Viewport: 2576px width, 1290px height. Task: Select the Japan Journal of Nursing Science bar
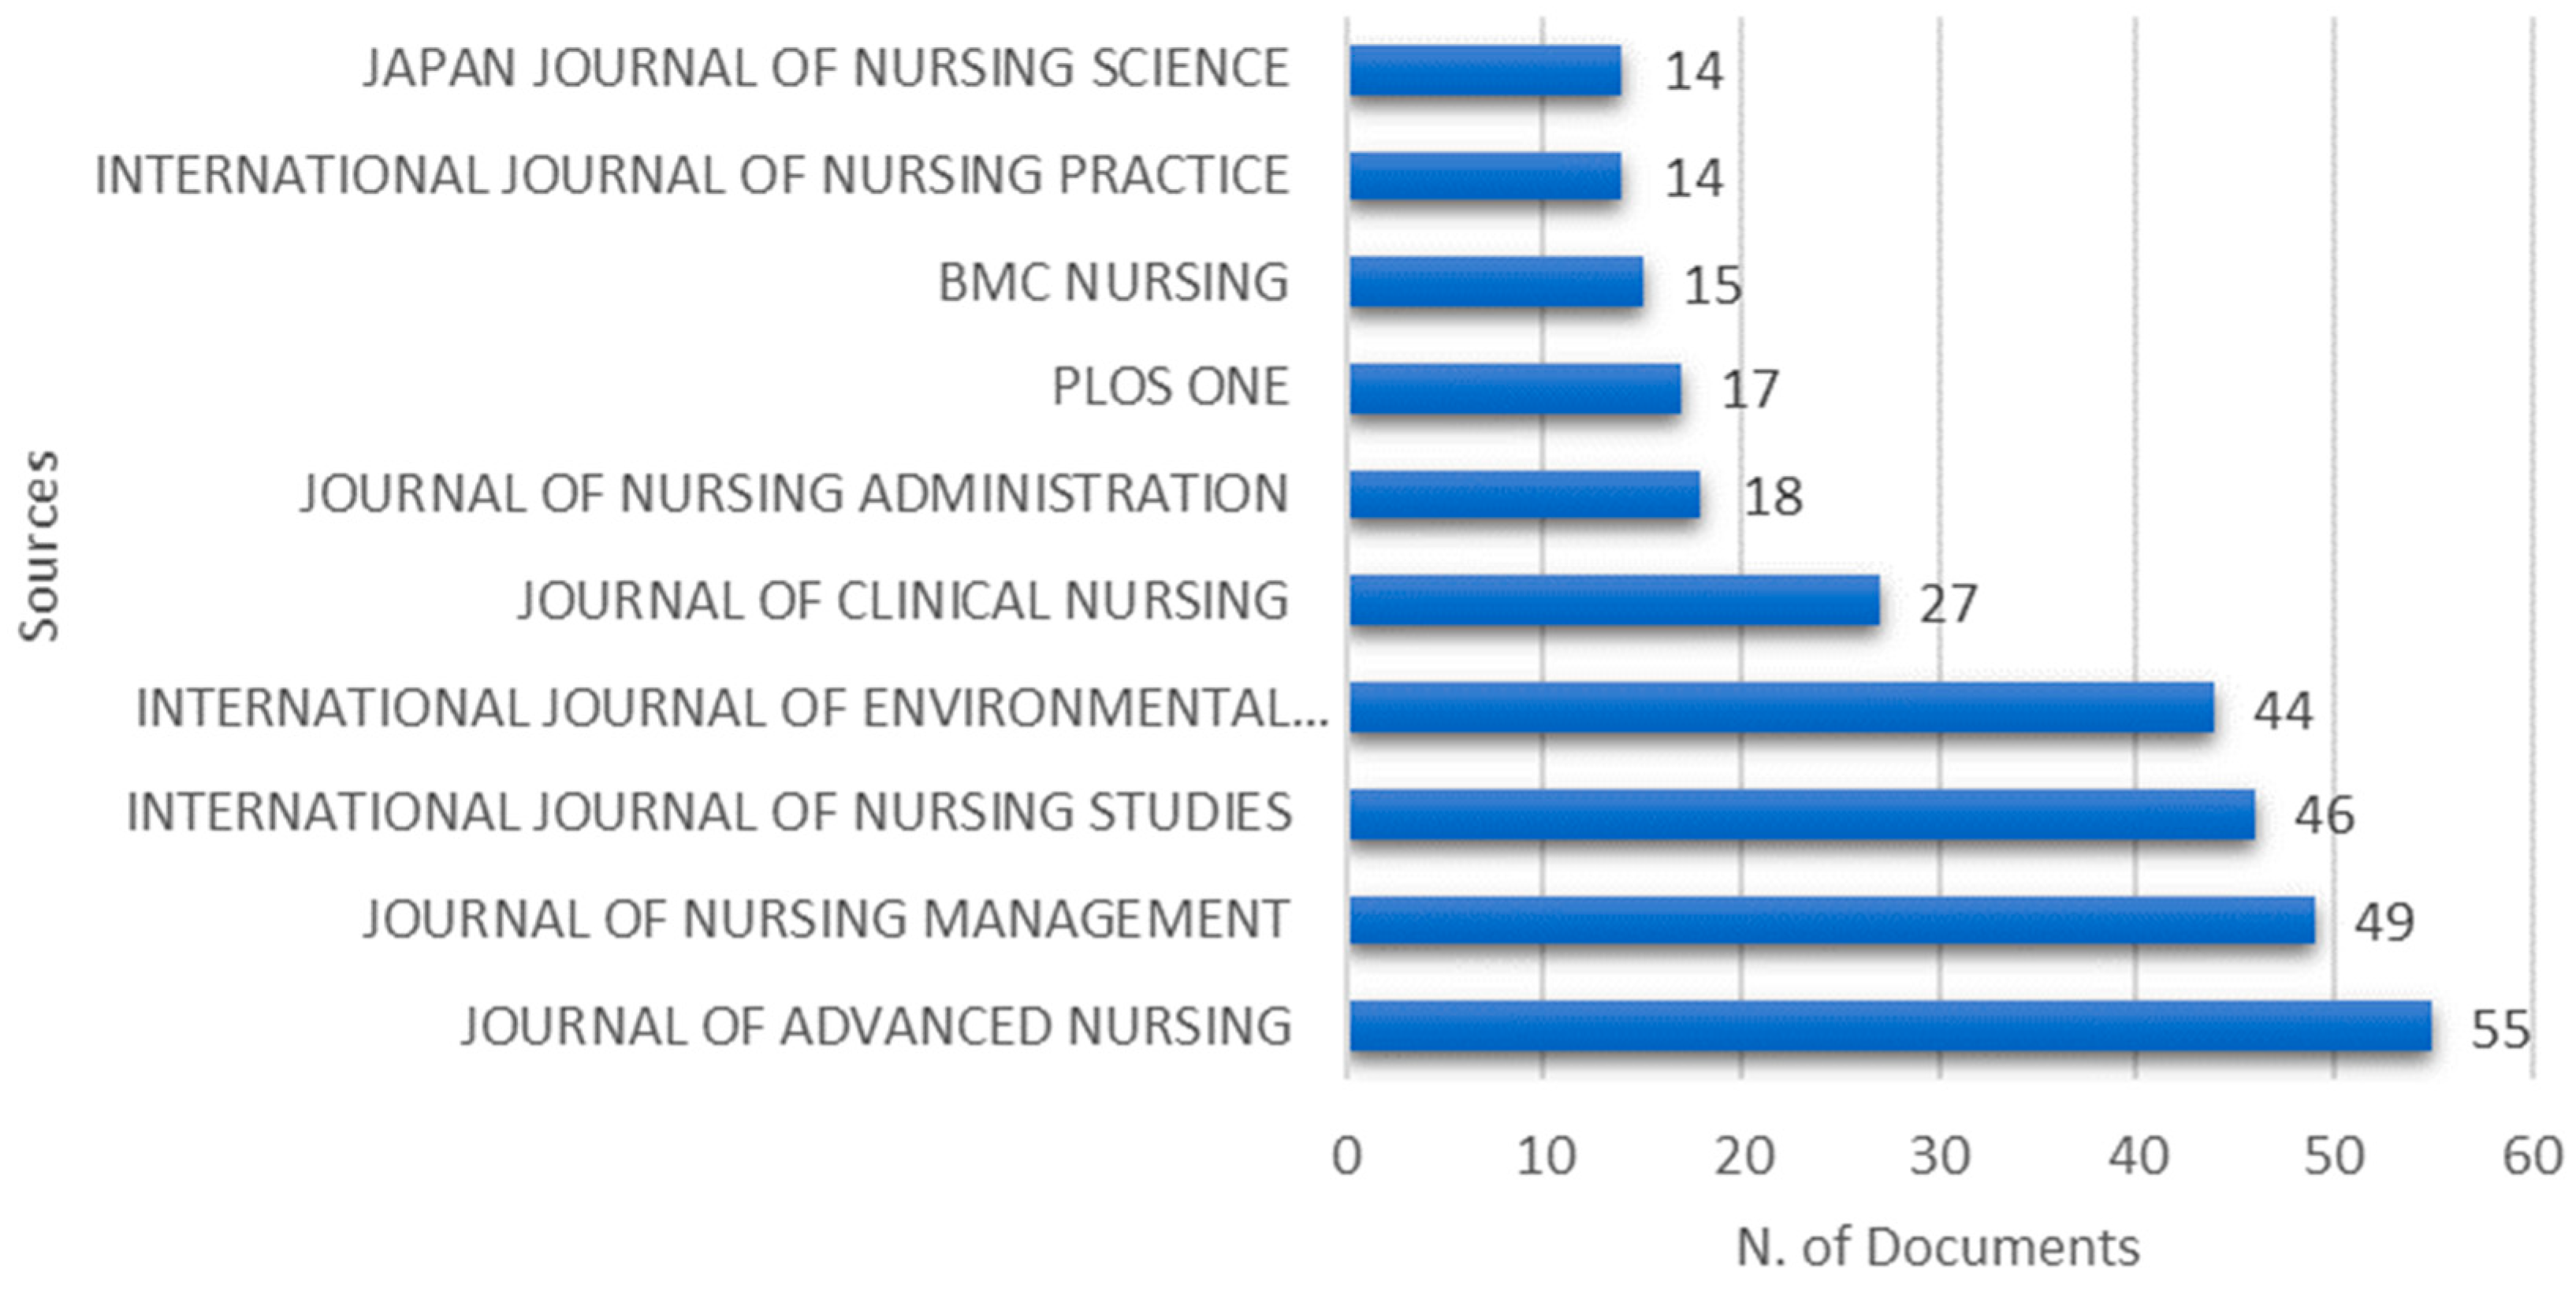point(1485,70)
